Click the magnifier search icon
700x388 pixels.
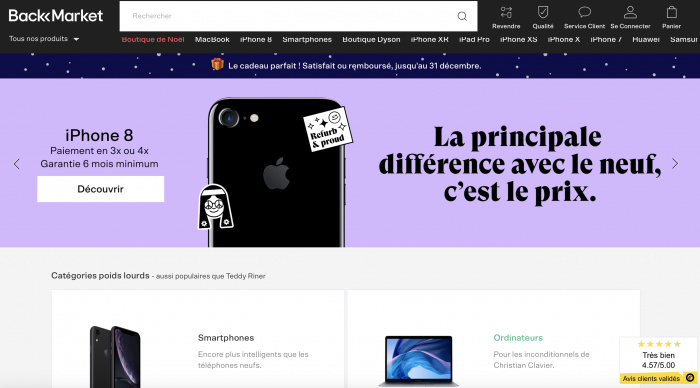click(x=462, y=17)
